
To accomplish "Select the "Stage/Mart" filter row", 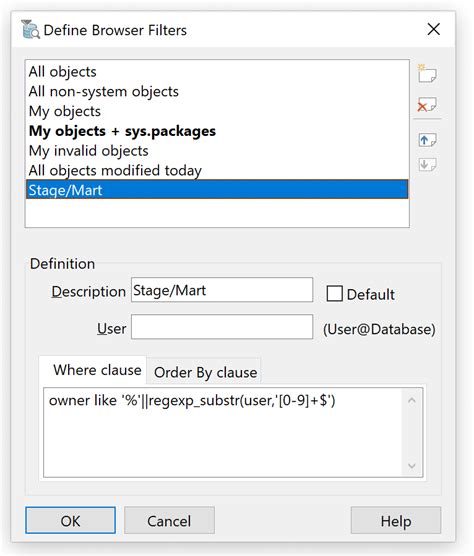I will click(217, 190).
